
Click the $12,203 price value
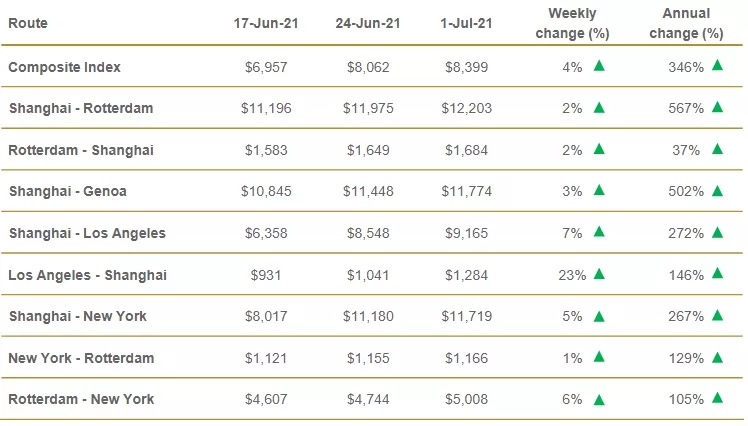click(x=467, y=108)
